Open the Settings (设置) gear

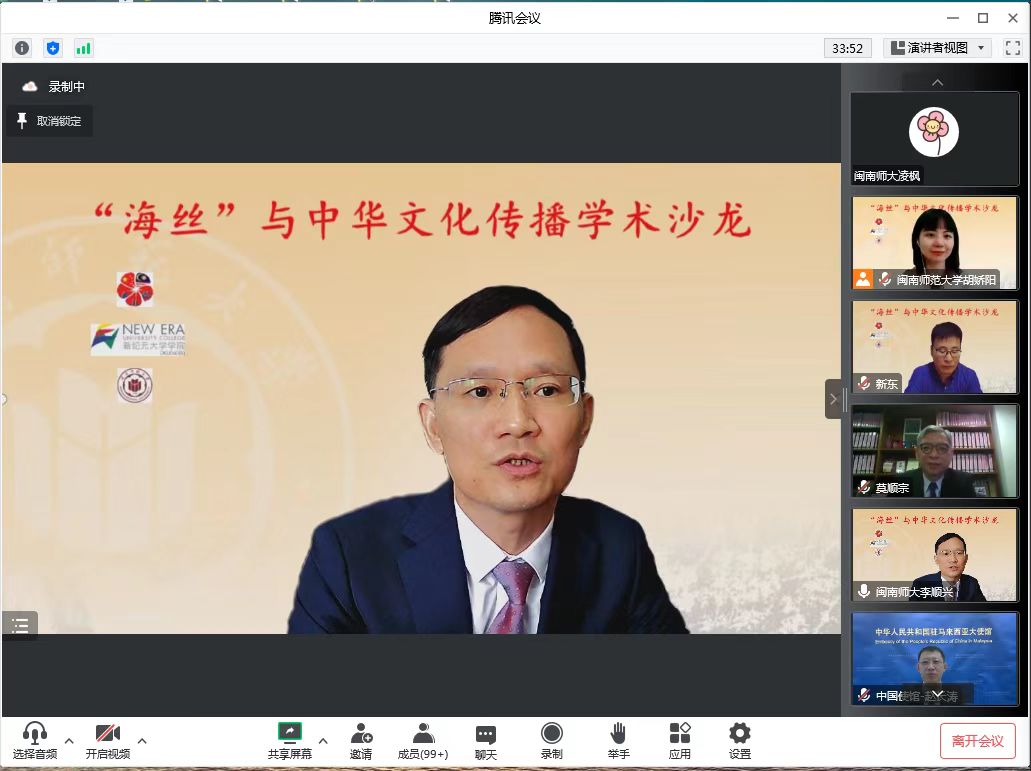pyautogui.click(x=740, y=733)
